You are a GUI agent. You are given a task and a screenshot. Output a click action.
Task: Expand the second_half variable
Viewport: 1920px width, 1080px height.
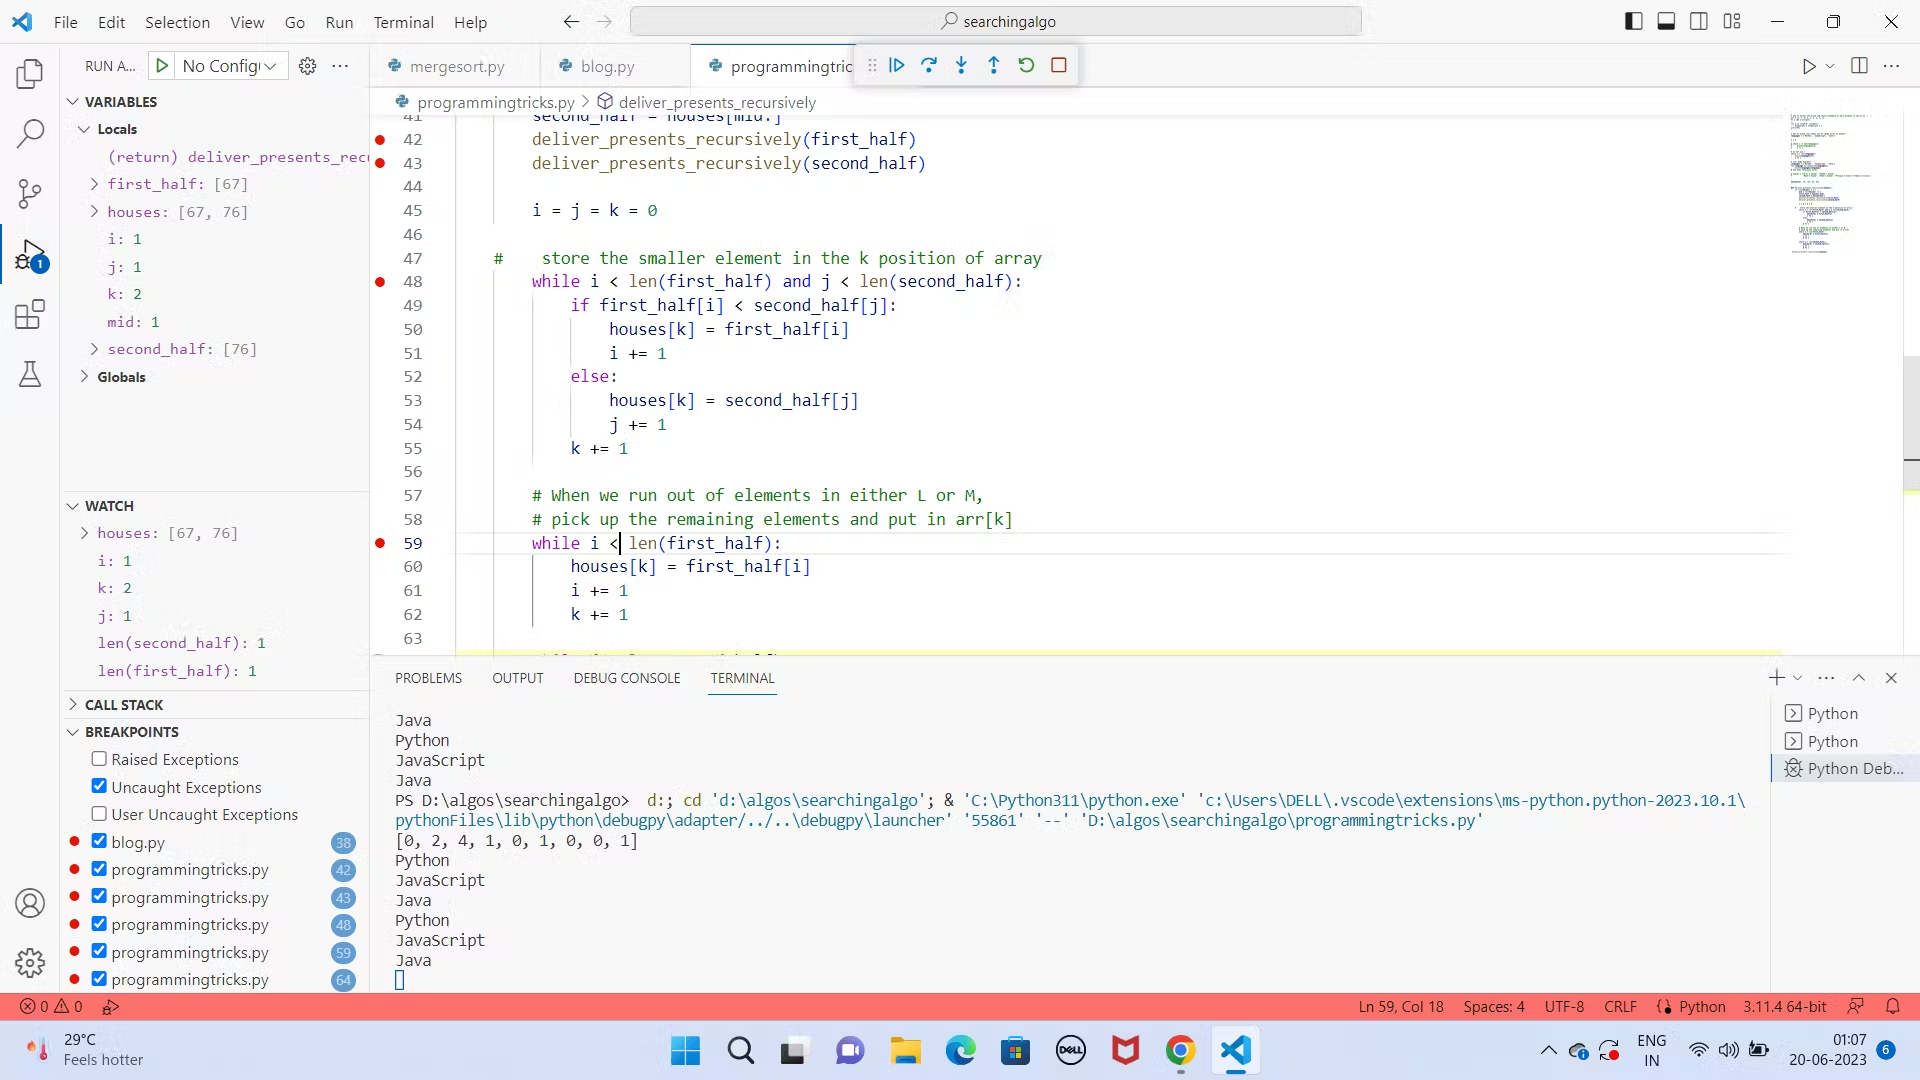pyautogui.click(x=94, y=349)
